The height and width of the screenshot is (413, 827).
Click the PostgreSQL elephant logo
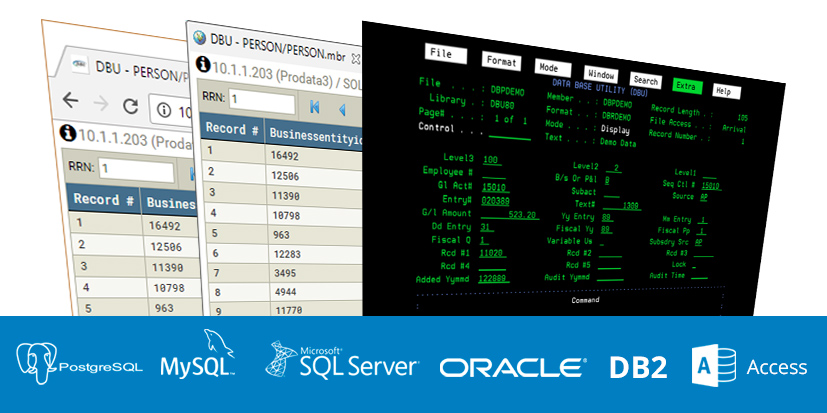coord(36,363)
